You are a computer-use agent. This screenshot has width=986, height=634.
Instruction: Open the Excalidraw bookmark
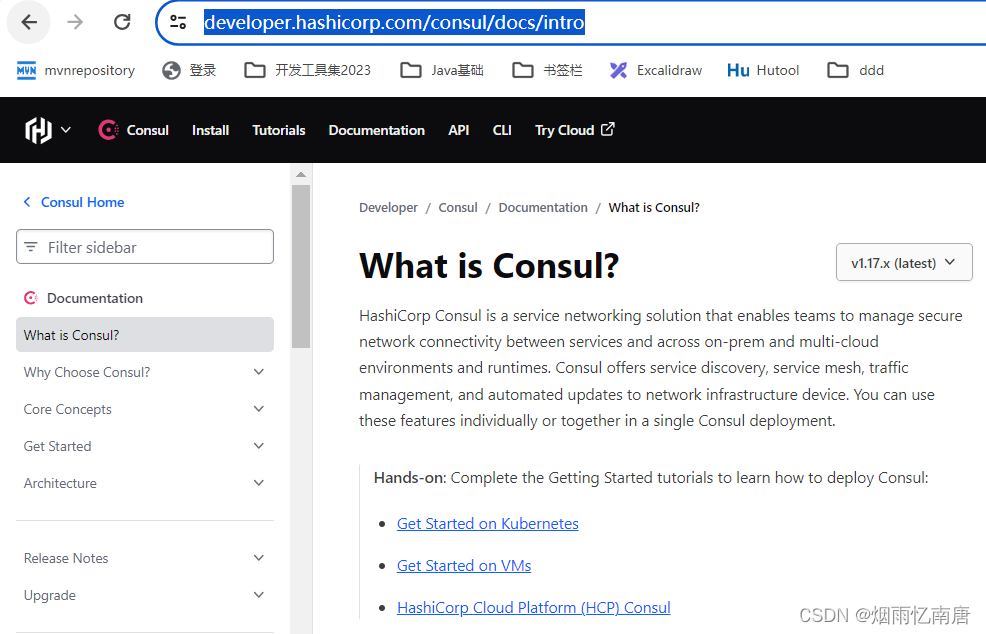(656, 70)
